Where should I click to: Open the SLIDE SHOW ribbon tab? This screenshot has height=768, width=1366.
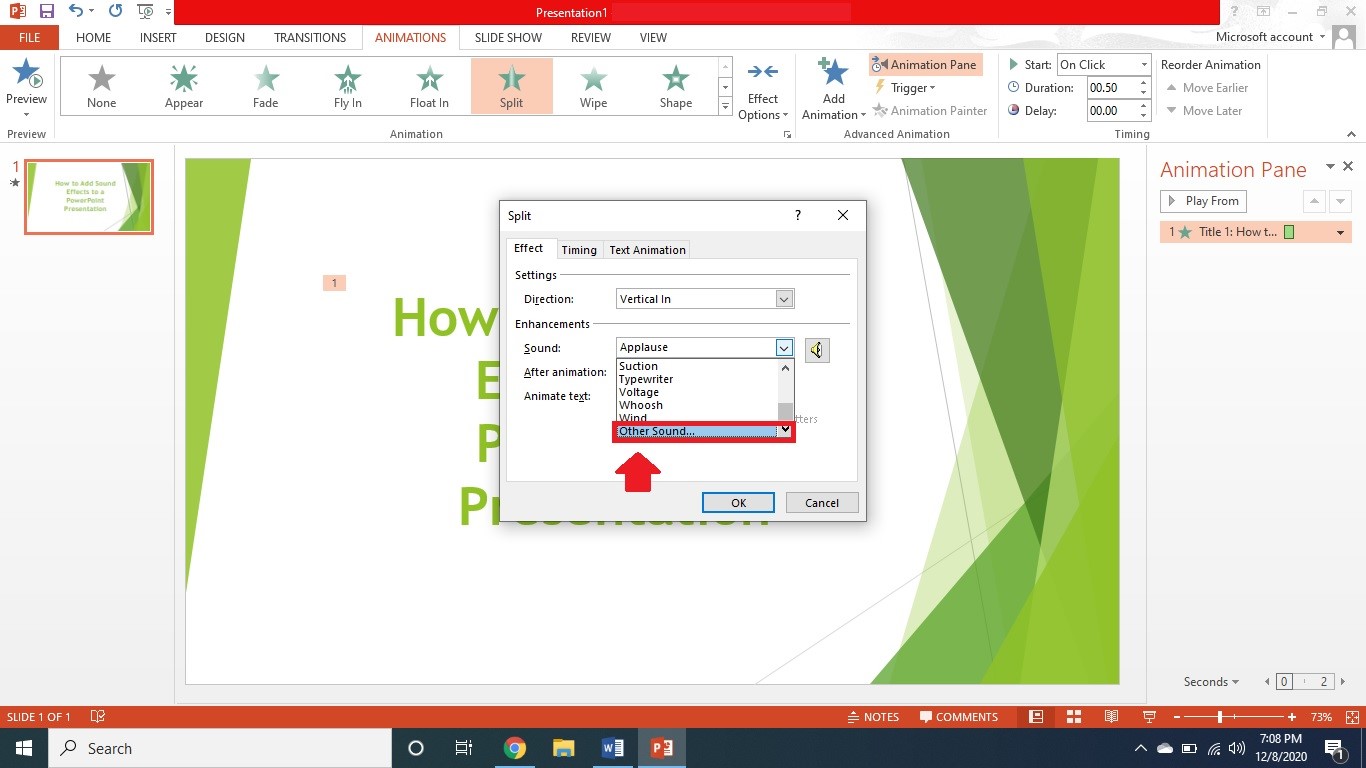tap(507, 38)
